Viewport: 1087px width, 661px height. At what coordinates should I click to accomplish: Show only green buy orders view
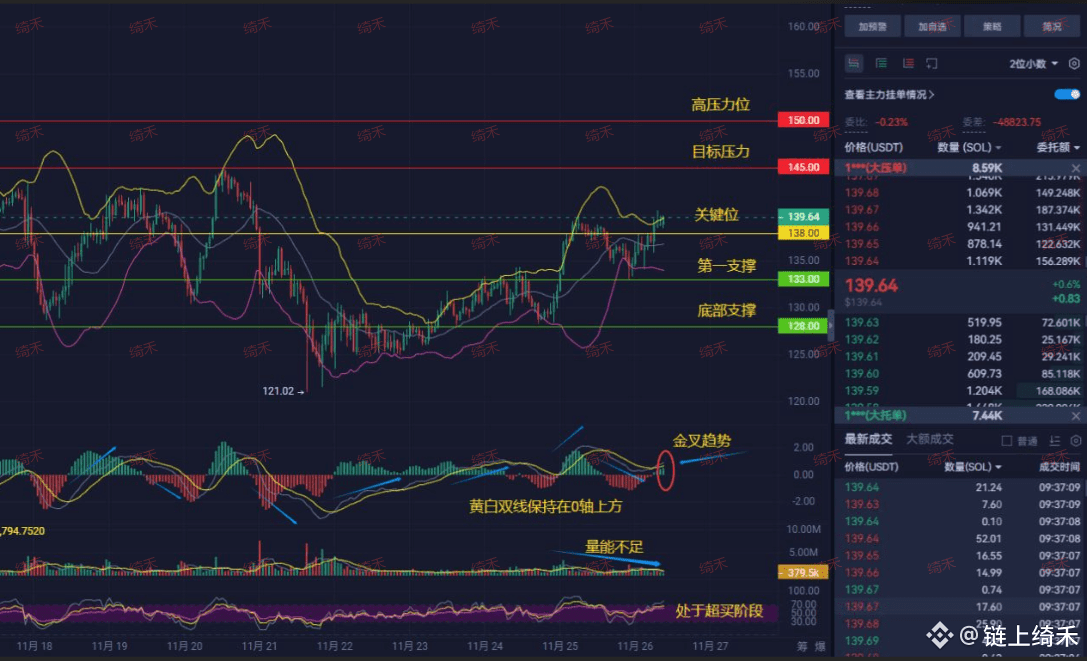(x=881, y=63)
